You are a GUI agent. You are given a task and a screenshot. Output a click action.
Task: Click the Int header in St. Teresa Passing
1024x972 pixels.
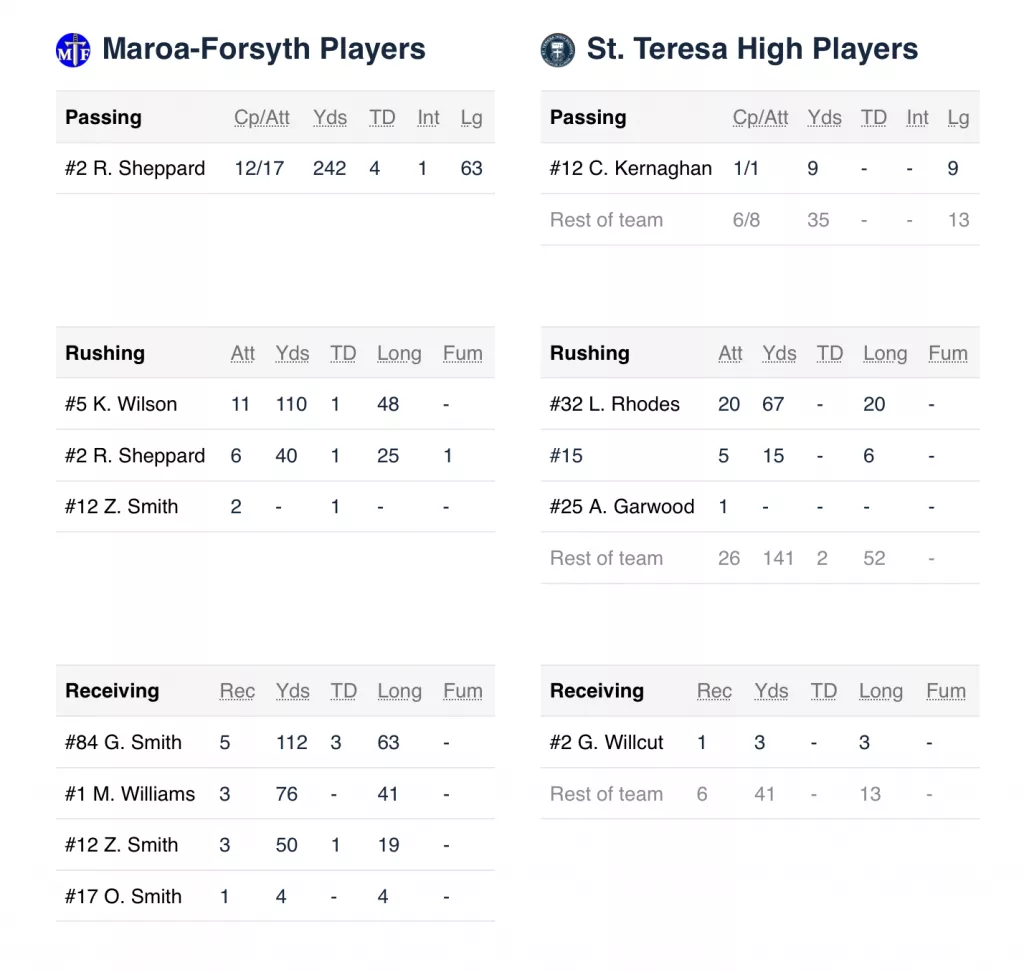tap(917, 118)
